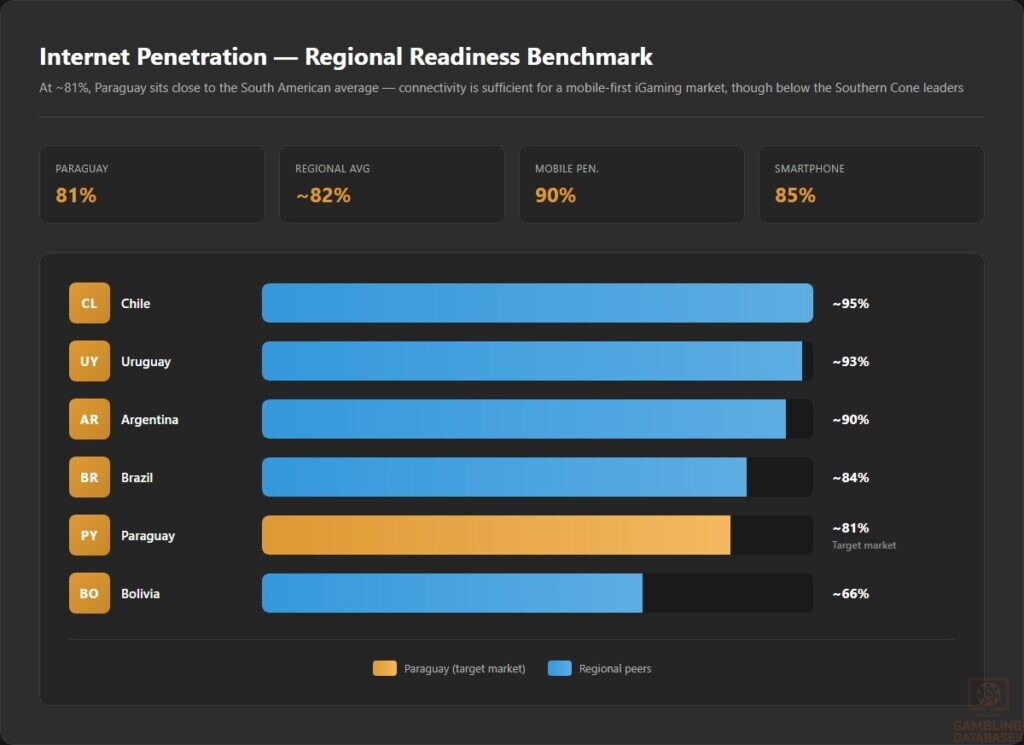
Task: Click the '~84%' value
Action: pyautogui.click(x=850, y=478)
